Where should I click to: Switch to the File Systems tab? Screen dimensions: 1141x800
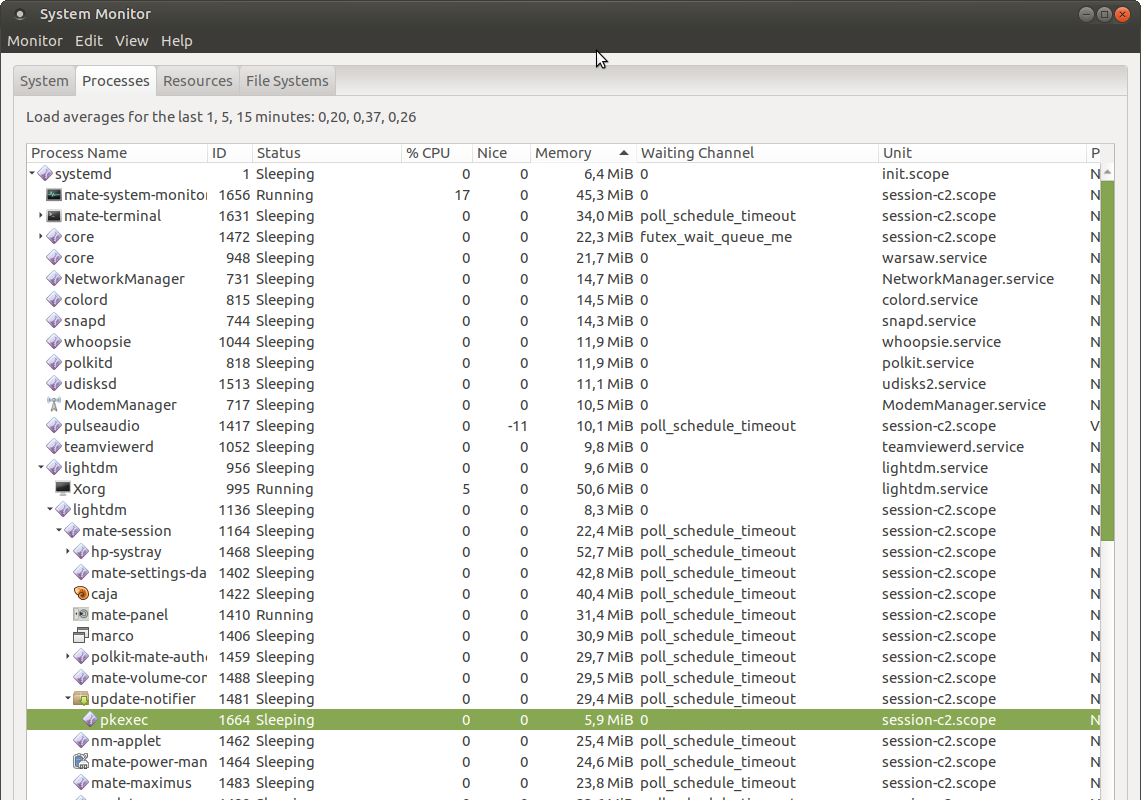point(287,81)
